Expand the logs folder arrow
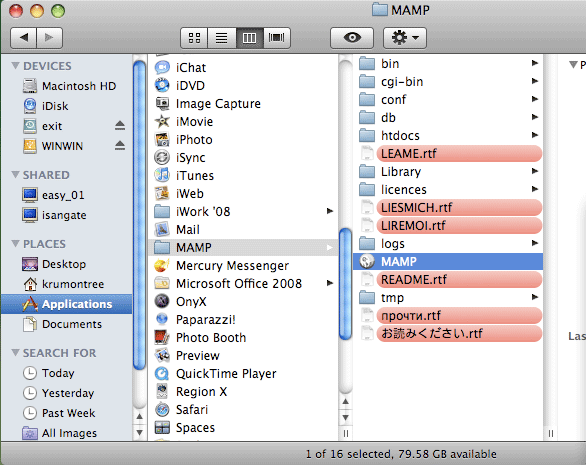Image resolution: width=586 pixels, height=465 pixels. coord(535,243)
